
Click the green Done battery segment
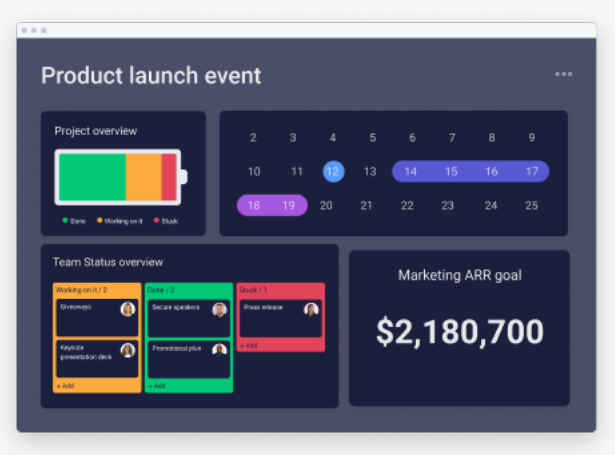point(93,177)
